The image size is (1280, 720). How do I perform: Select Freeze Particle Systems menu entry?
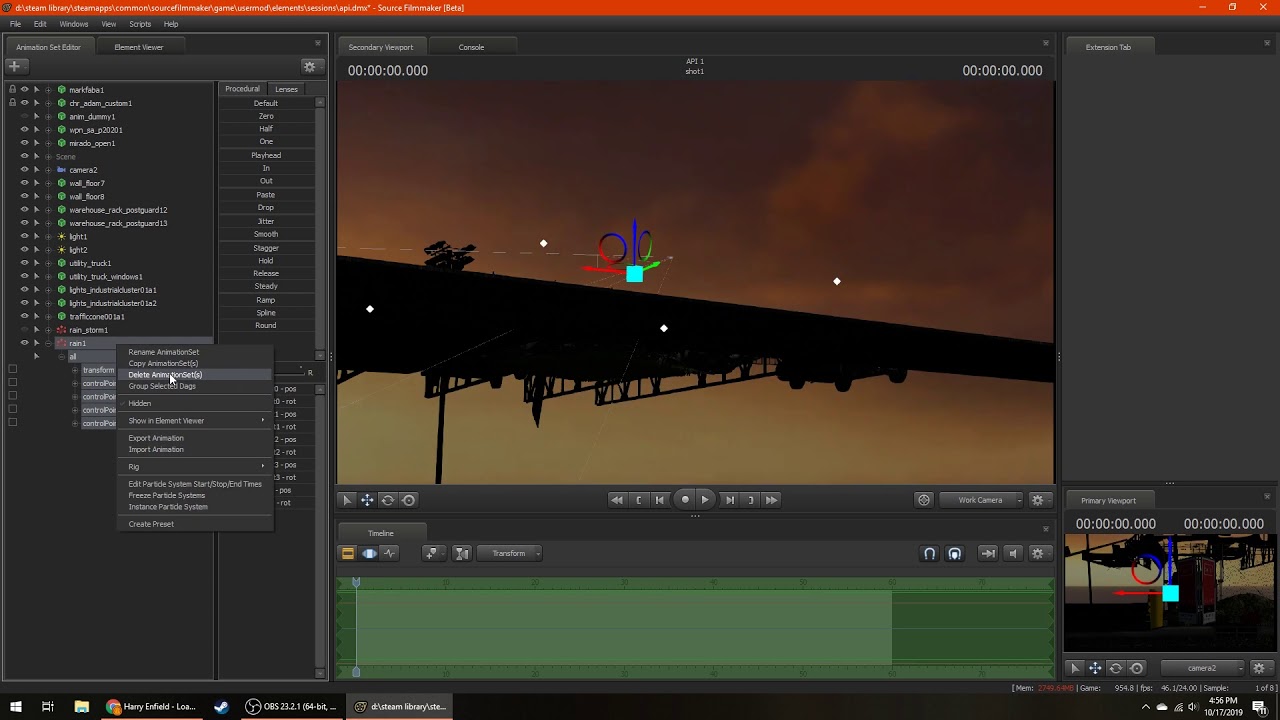194,495
